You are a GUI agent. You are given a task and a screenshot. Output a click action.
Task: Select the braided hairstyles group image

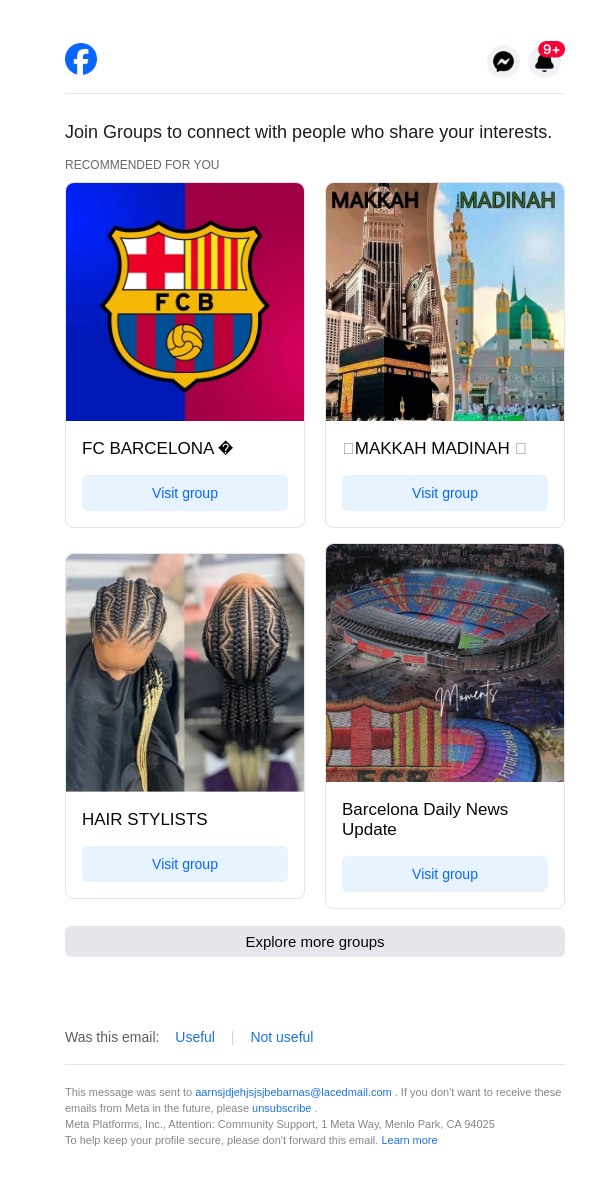(x=185, y=673)
